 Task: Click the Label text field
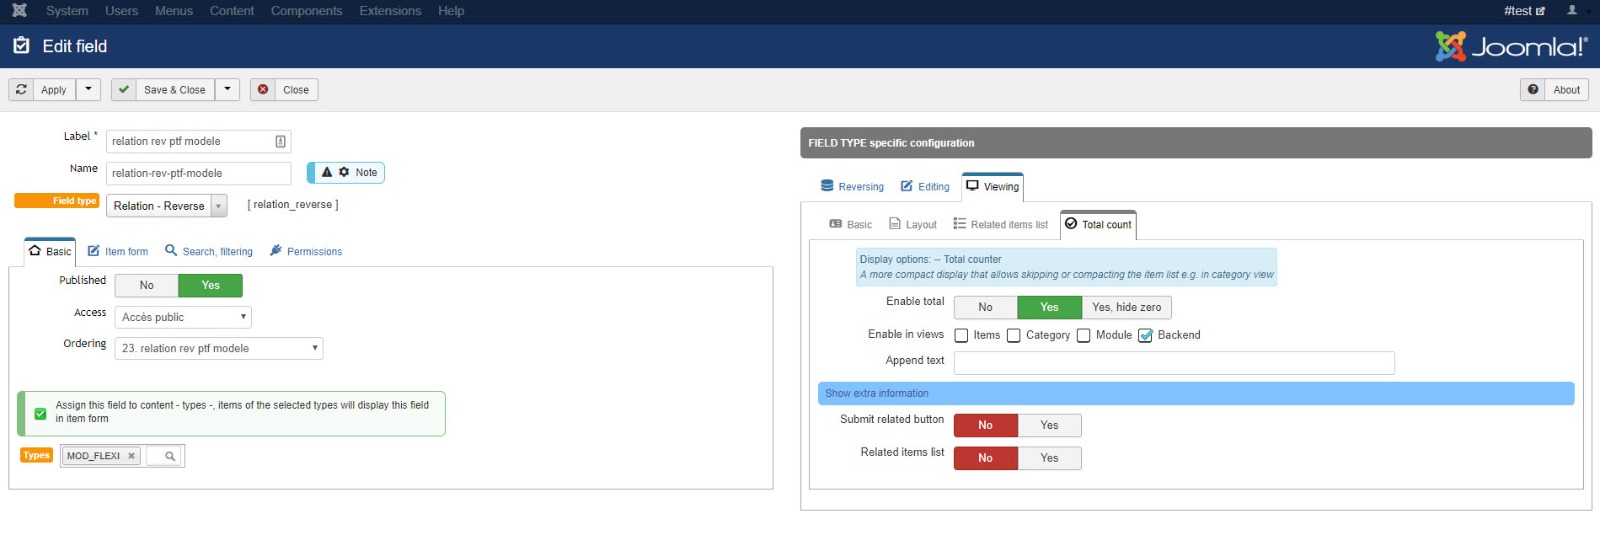(x=198, y=141)
